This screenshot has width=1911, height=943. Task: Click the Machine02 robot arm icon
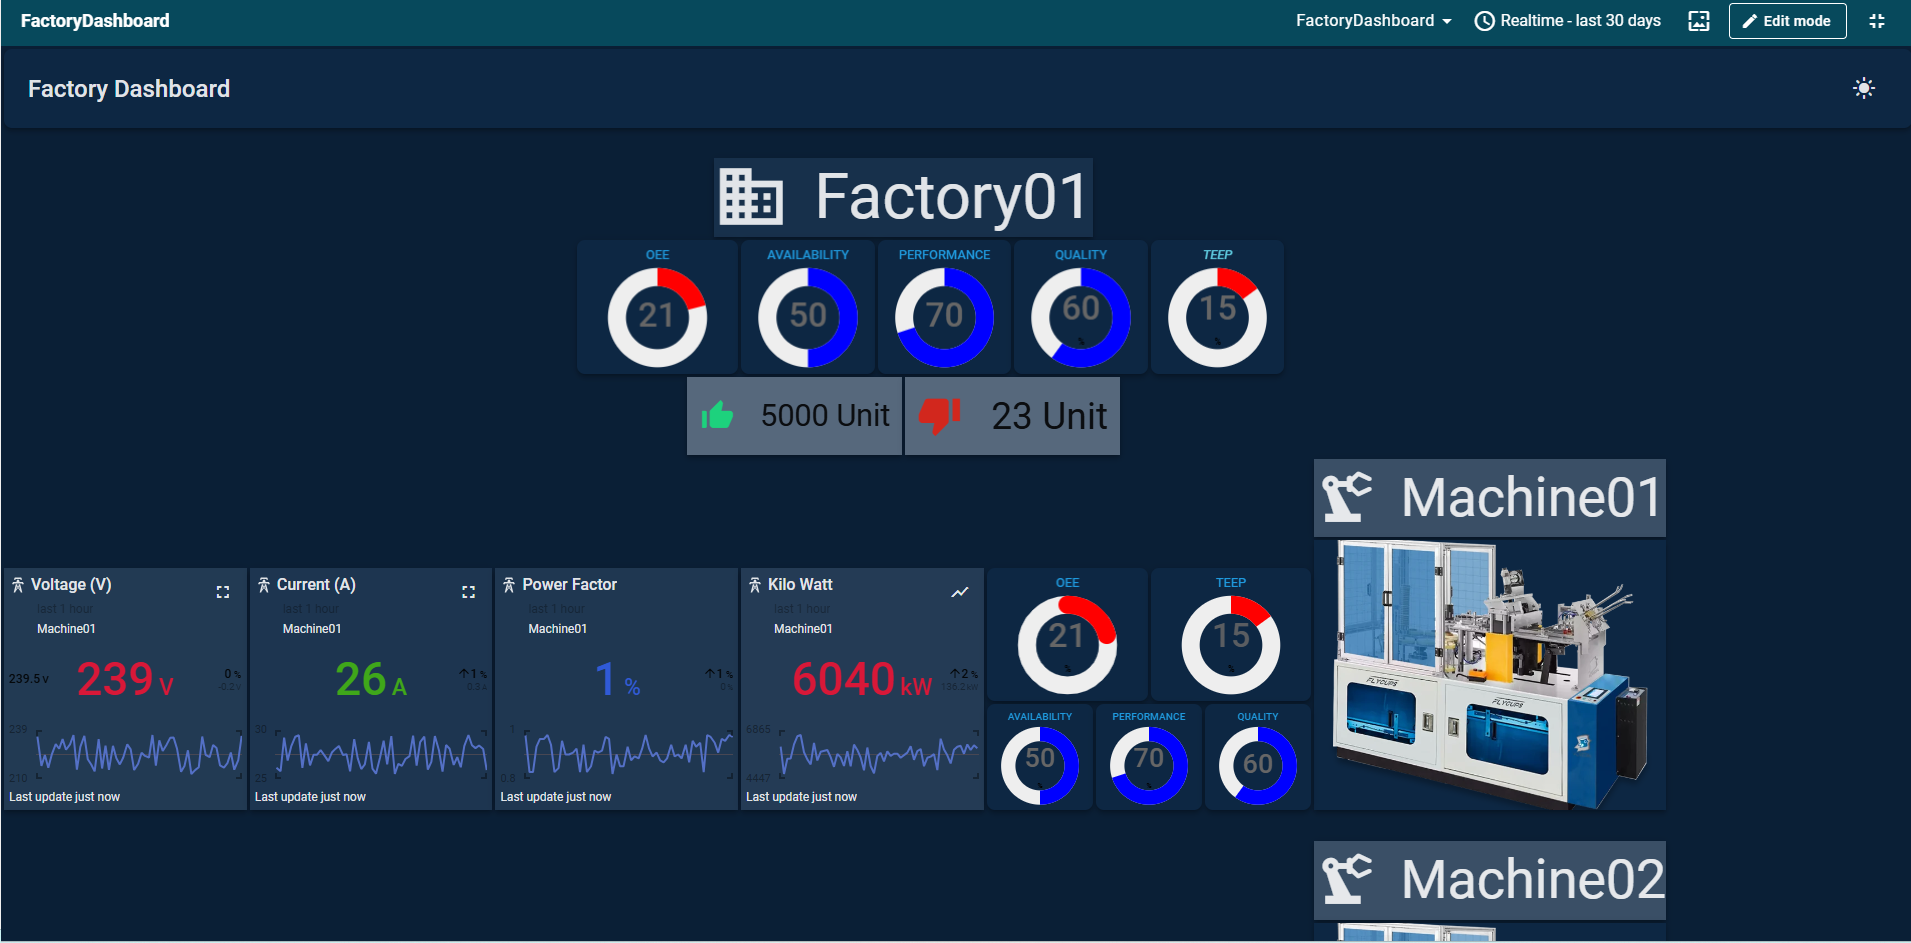pyautogui.click(x=1346, y=879)
